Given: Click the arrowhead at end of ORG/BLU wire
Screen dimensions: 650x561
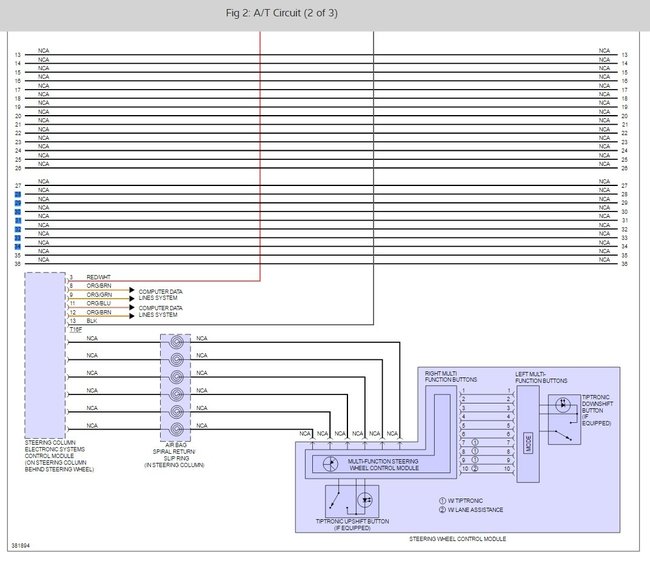Looking at the screenshot, I should (131, 307).
